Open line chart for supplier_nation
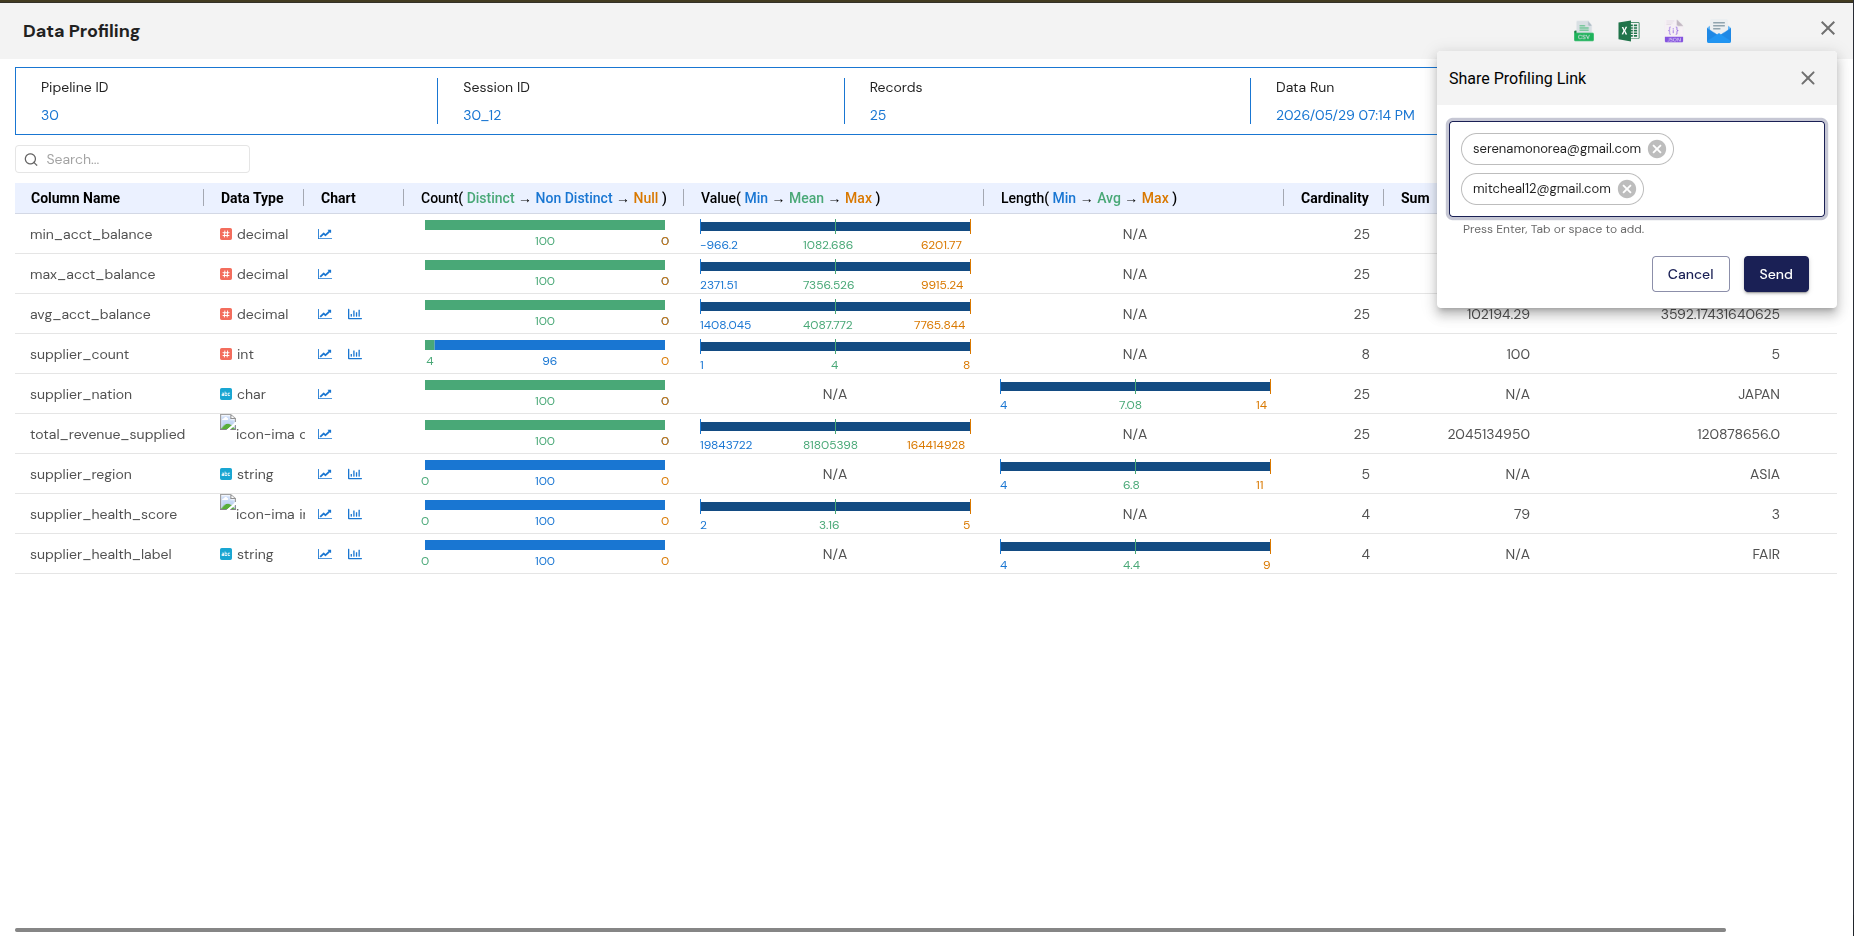The image size is (1854, 936). click(x=325, y=394)
